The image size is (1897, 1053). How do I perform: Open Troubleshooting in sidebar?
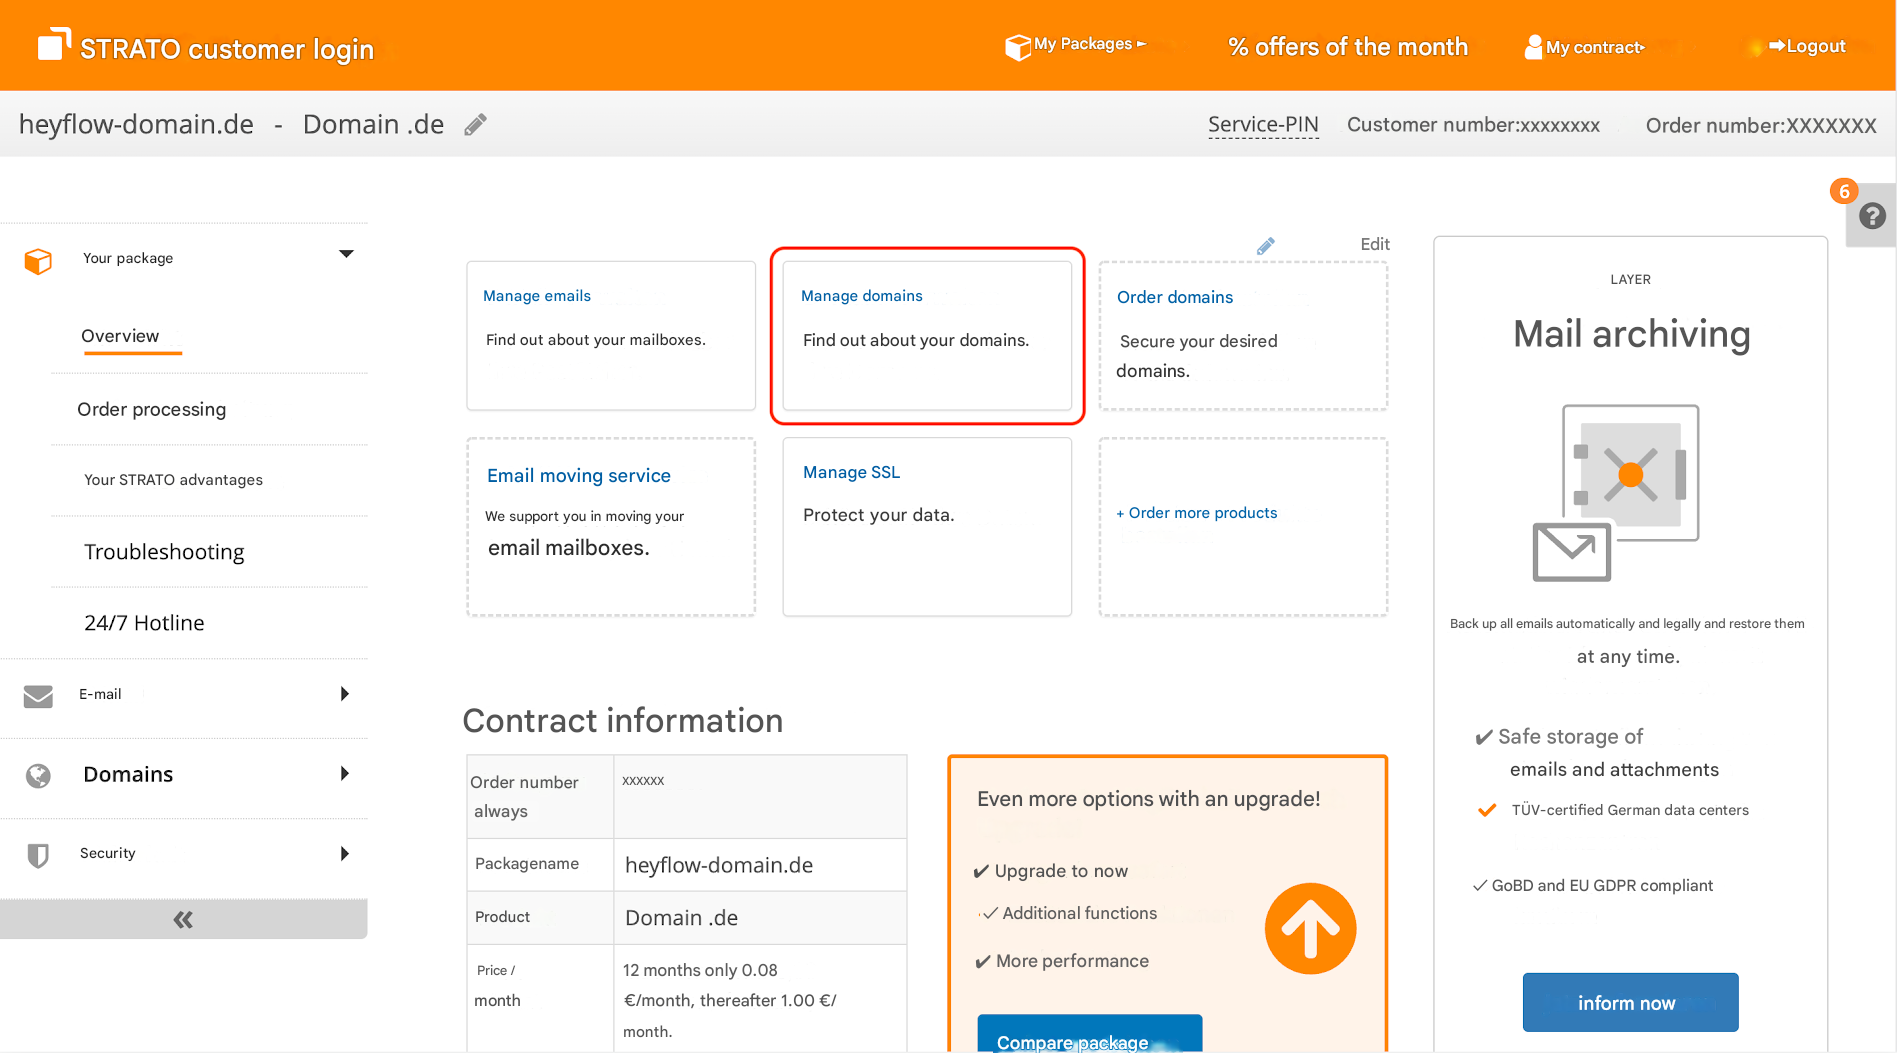(x=164, y=552)
